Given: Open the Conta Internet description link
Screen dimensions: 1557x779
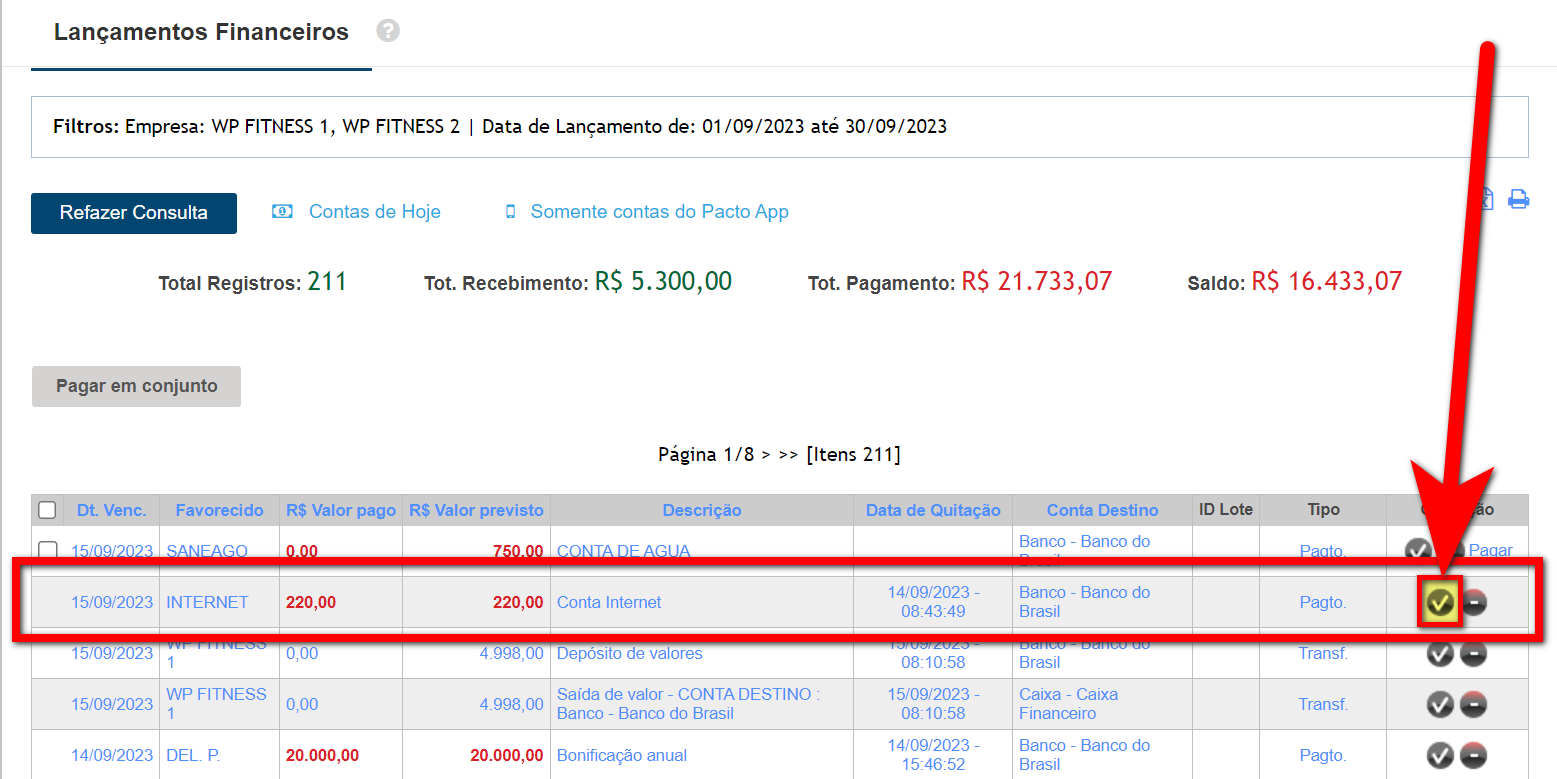Looking at the screenshot, I should pyautogui.click(x=608, y=602).
